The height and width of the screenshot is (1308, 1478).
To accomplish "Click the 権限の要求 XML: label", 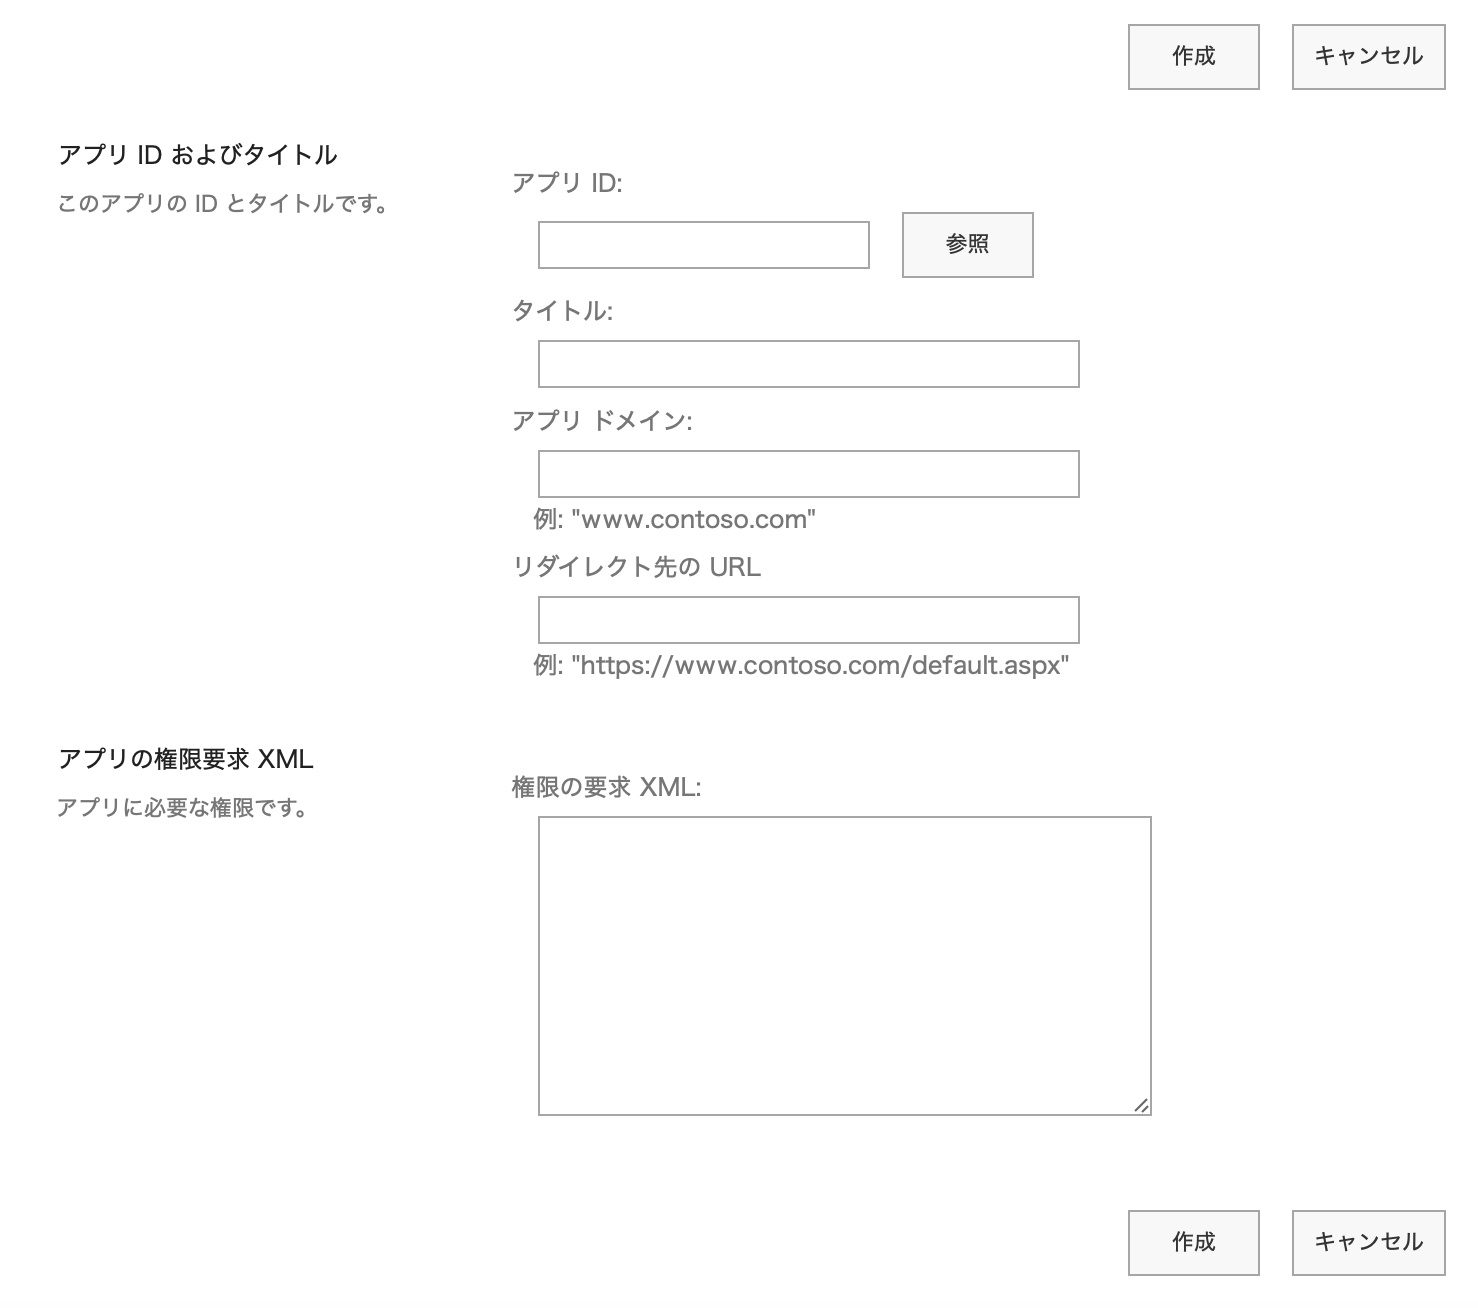I will 606,790.
